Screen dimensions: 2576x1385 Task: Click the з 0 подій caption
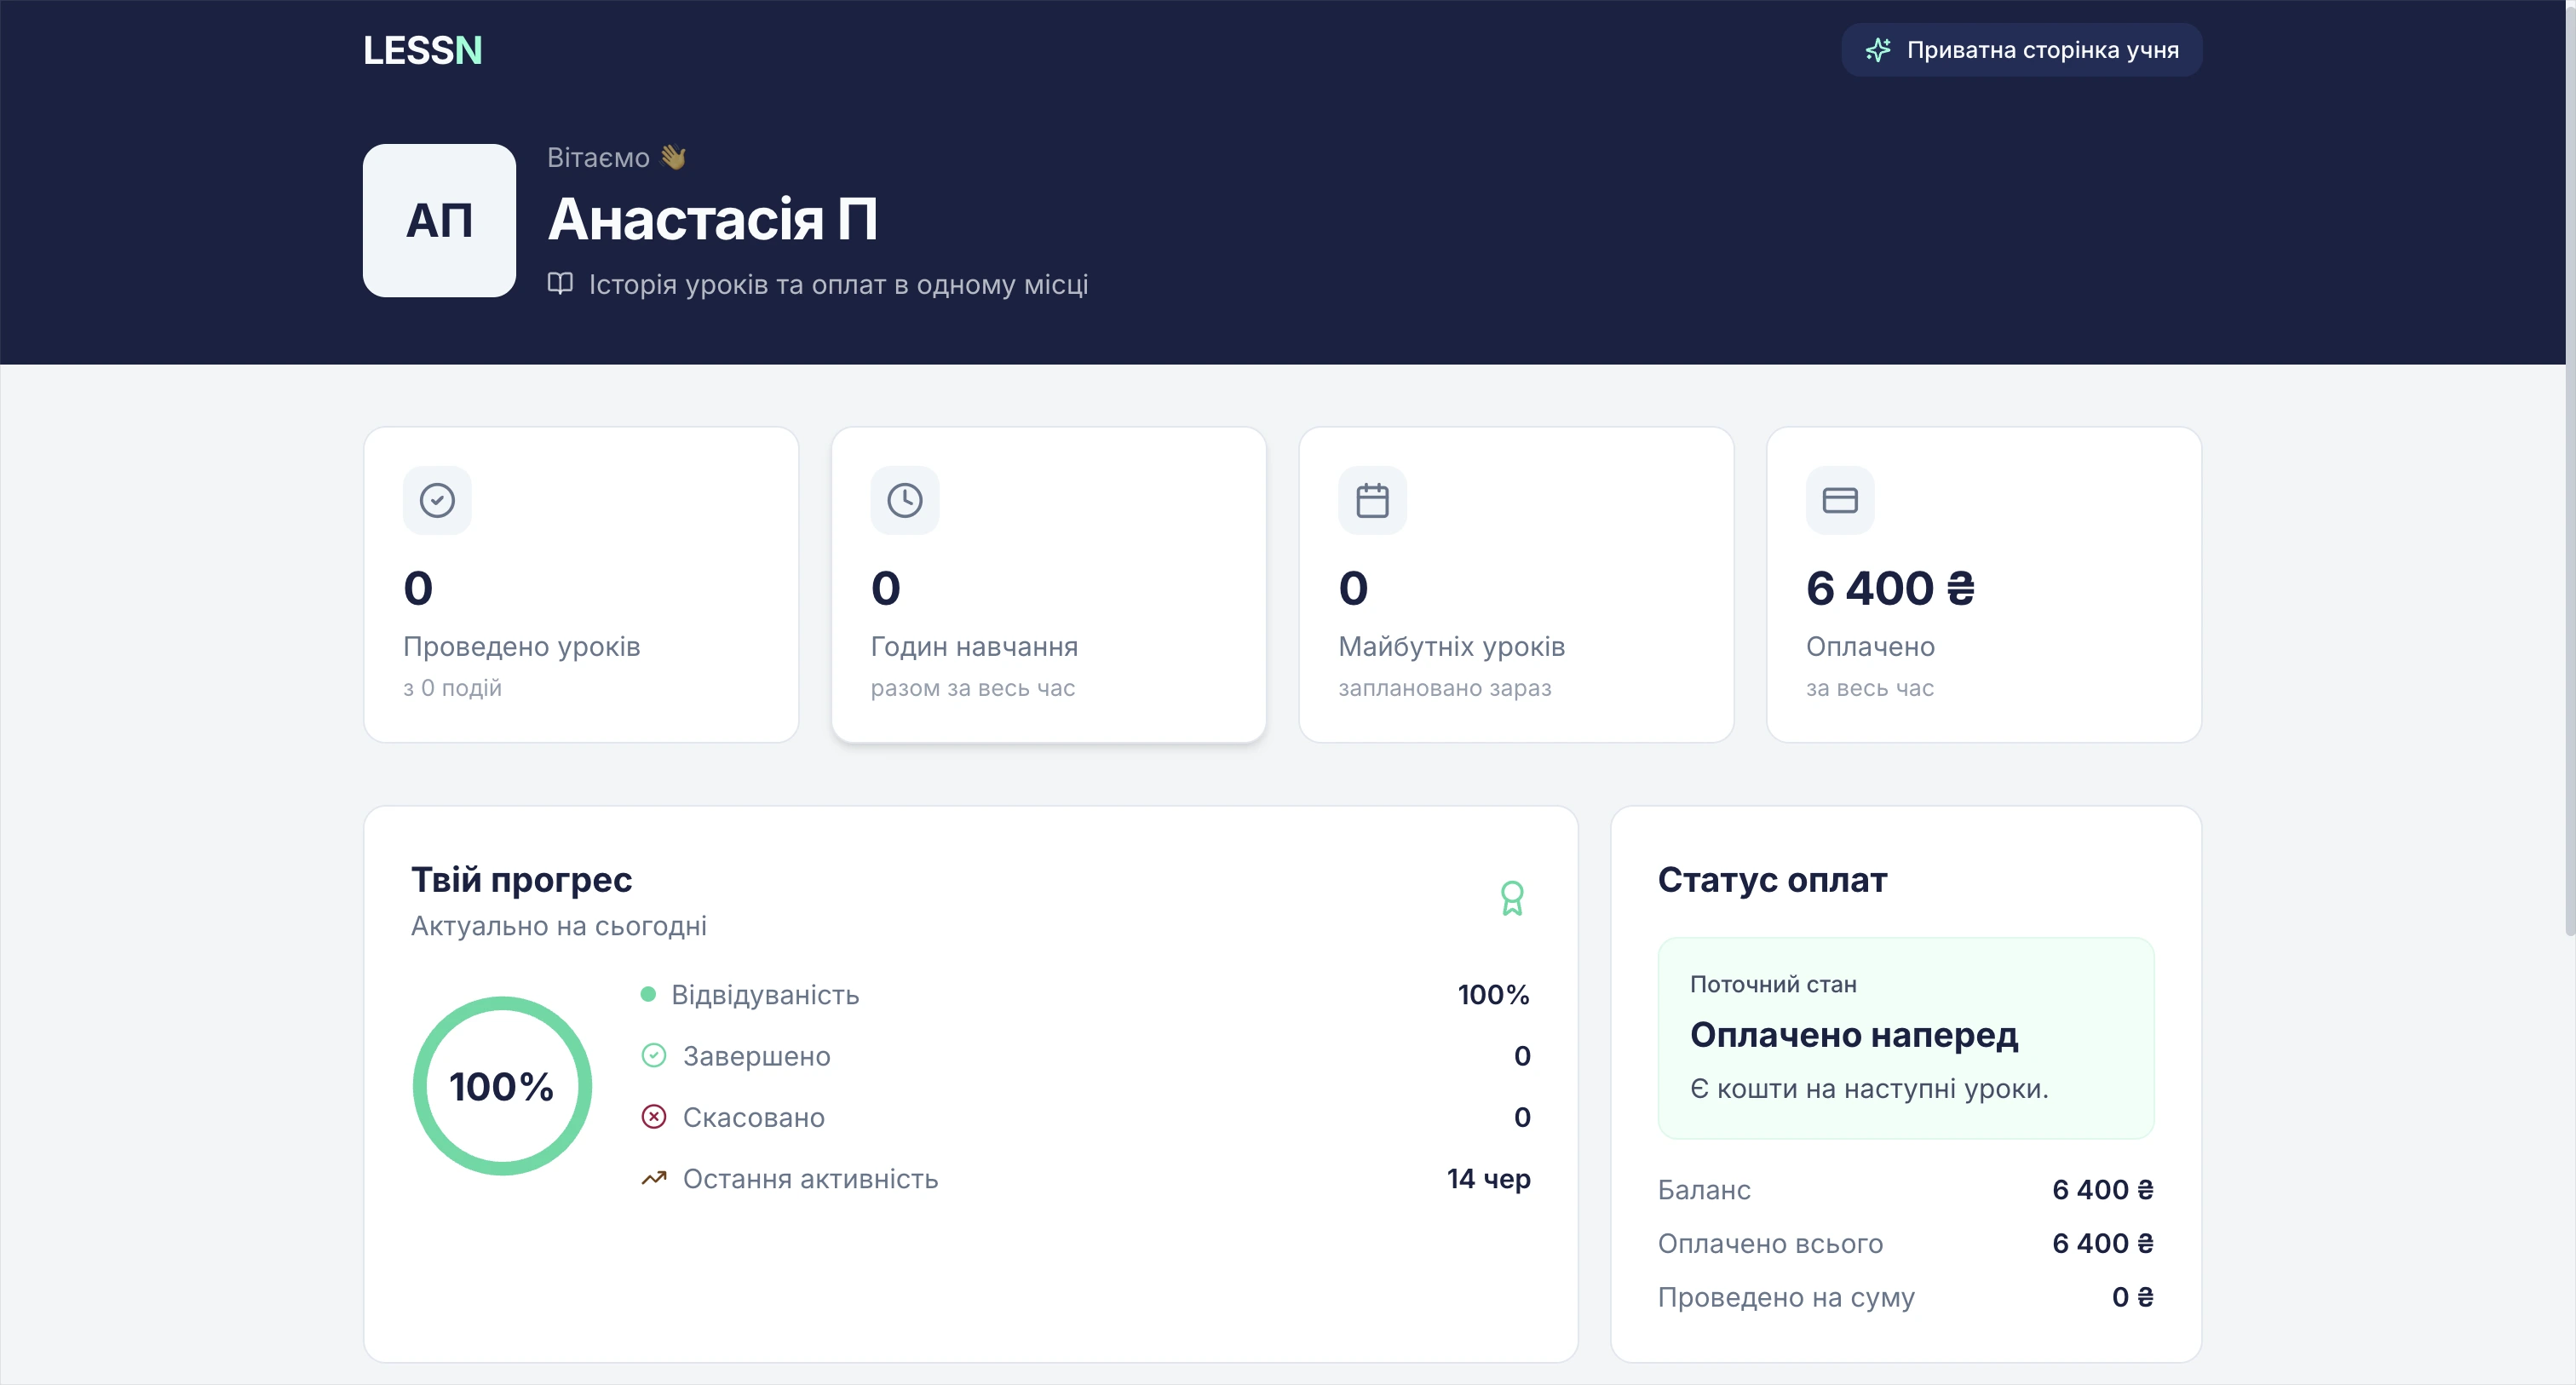coord(453,688)
